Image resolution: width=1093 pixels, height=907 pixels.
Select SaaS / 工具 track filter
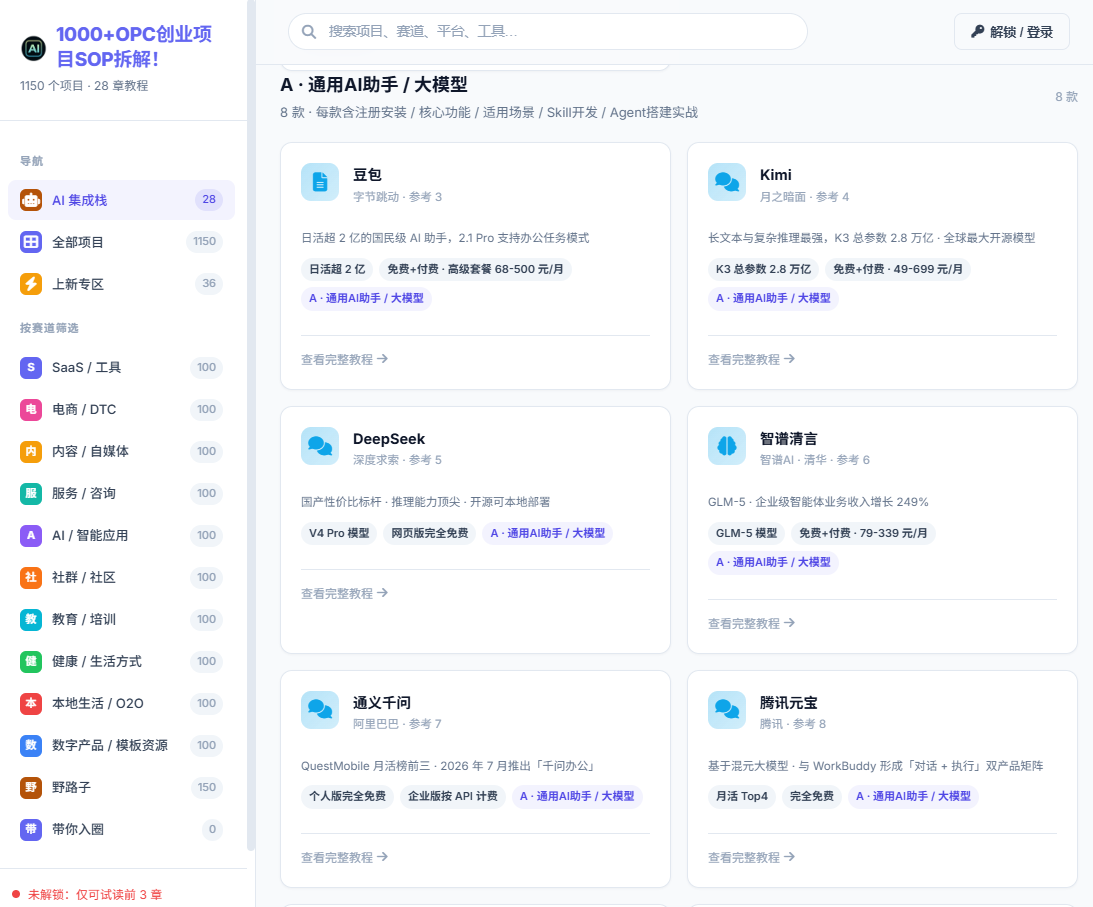121,367
